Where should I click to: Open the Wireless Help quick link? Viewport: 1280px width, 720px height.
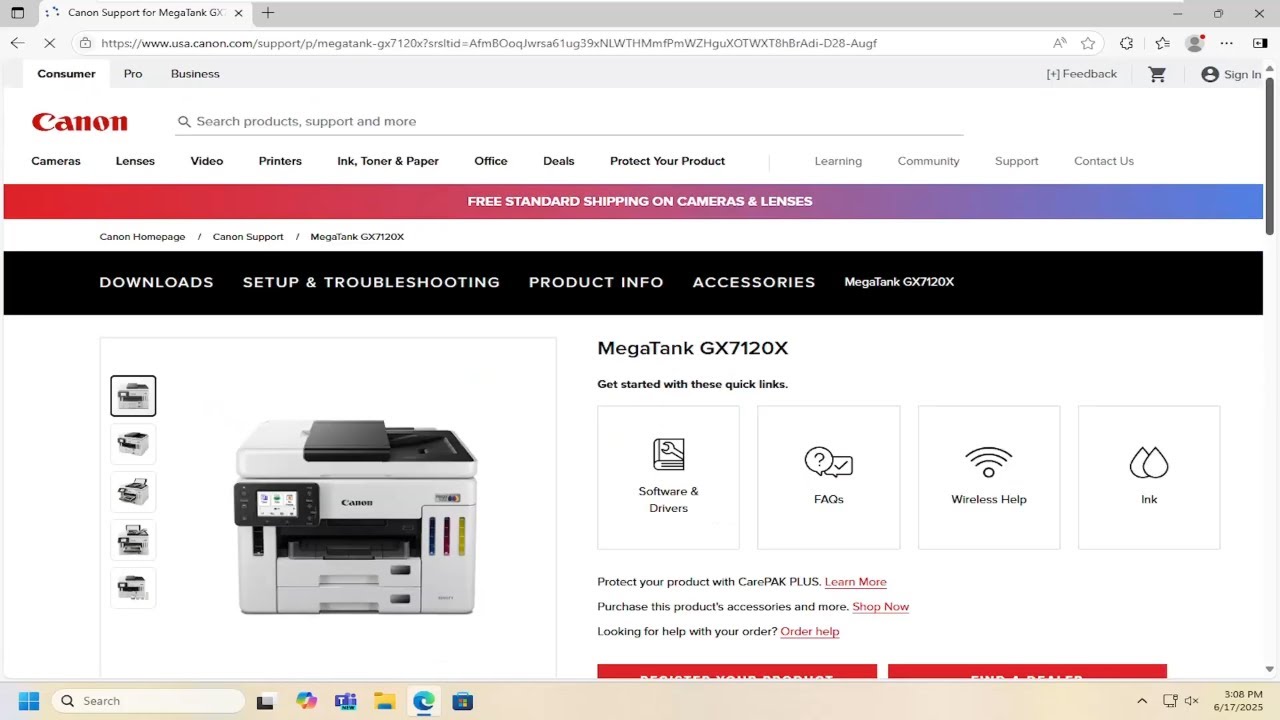989,477
